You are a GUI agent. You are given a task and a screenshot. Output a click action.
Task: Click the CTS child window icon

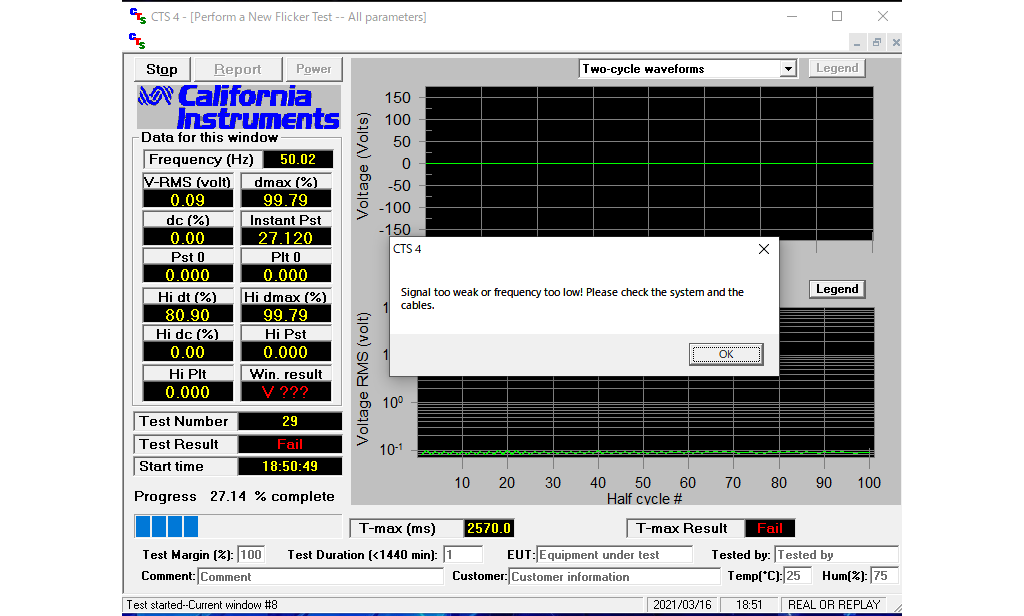[137, 41]
